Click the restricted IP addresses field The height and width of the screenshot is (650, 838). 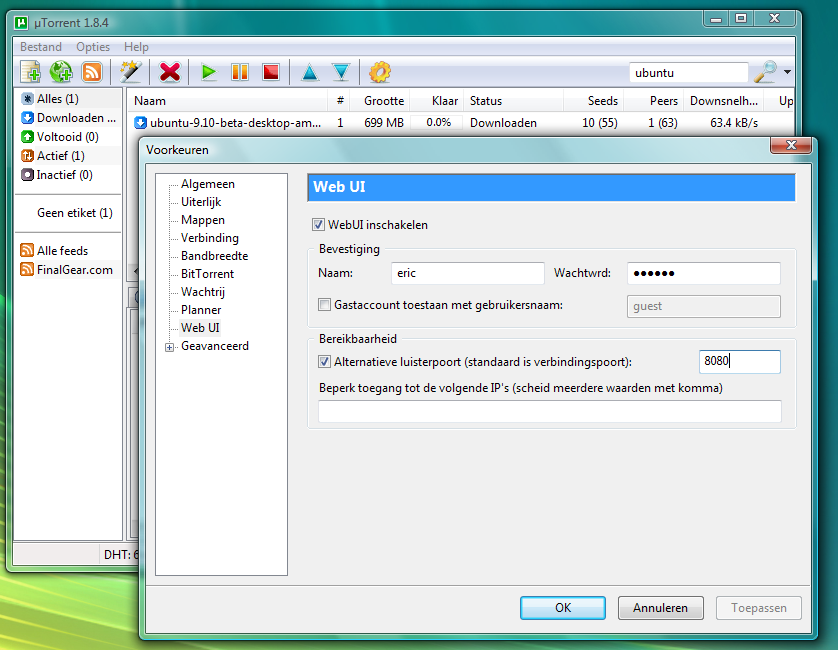tap(550, 412)
